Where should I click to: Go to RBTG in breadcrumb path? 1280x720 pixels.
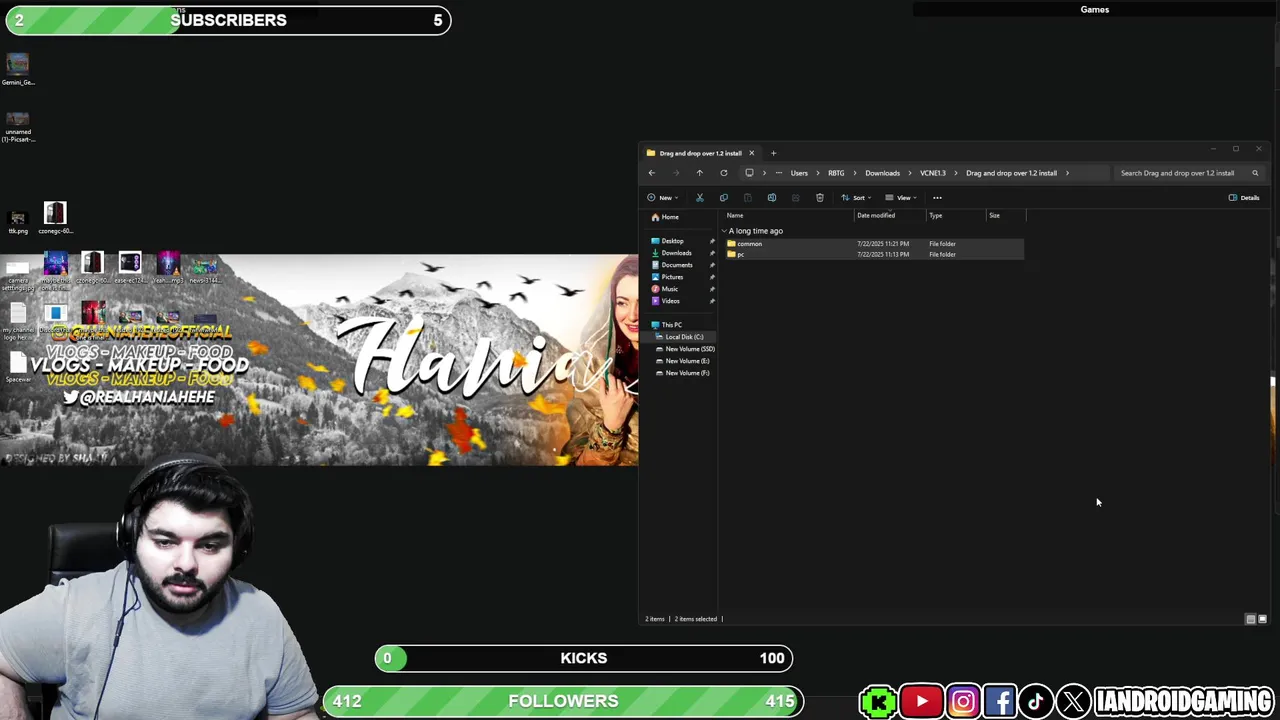click(x=836, y=173)
